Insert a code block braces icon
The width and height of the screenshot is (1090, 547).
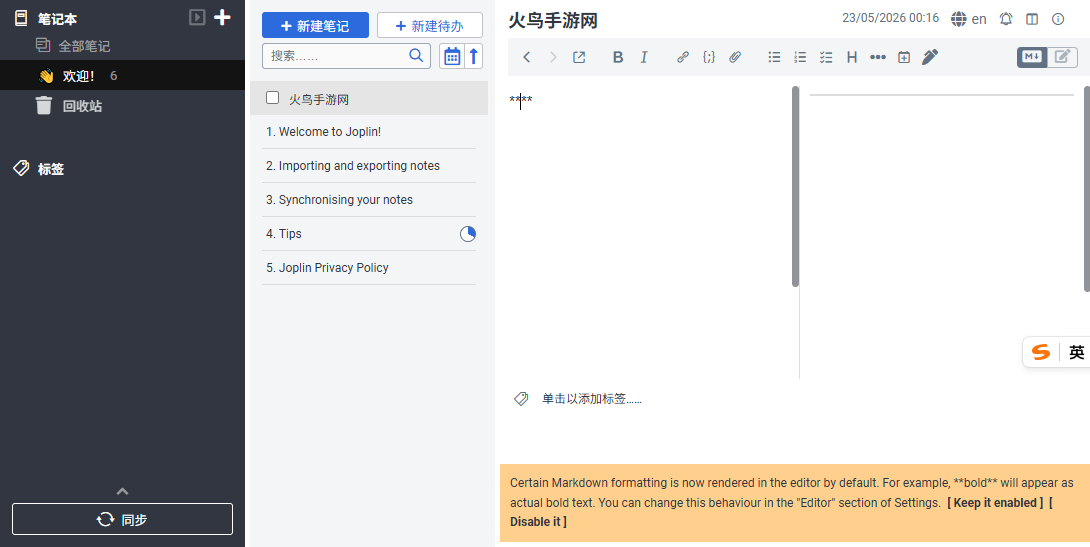[x=709, y=57]
